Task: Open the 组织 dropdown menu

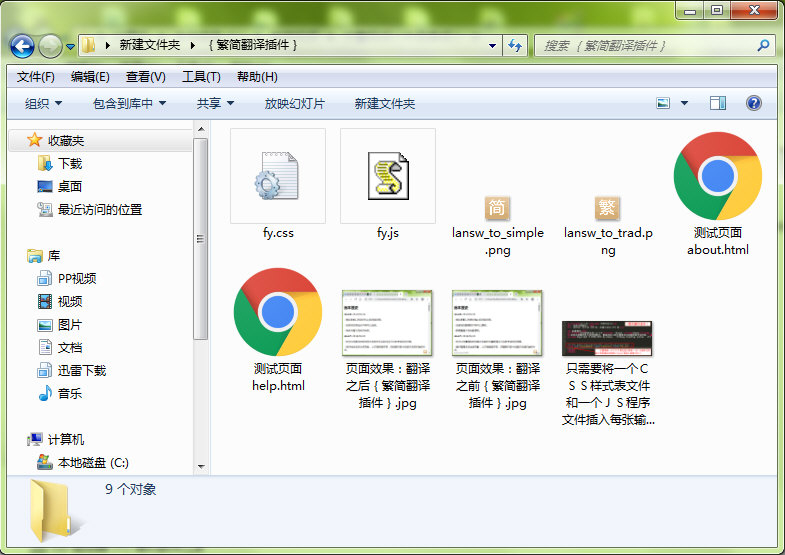Action: point(43,104)
